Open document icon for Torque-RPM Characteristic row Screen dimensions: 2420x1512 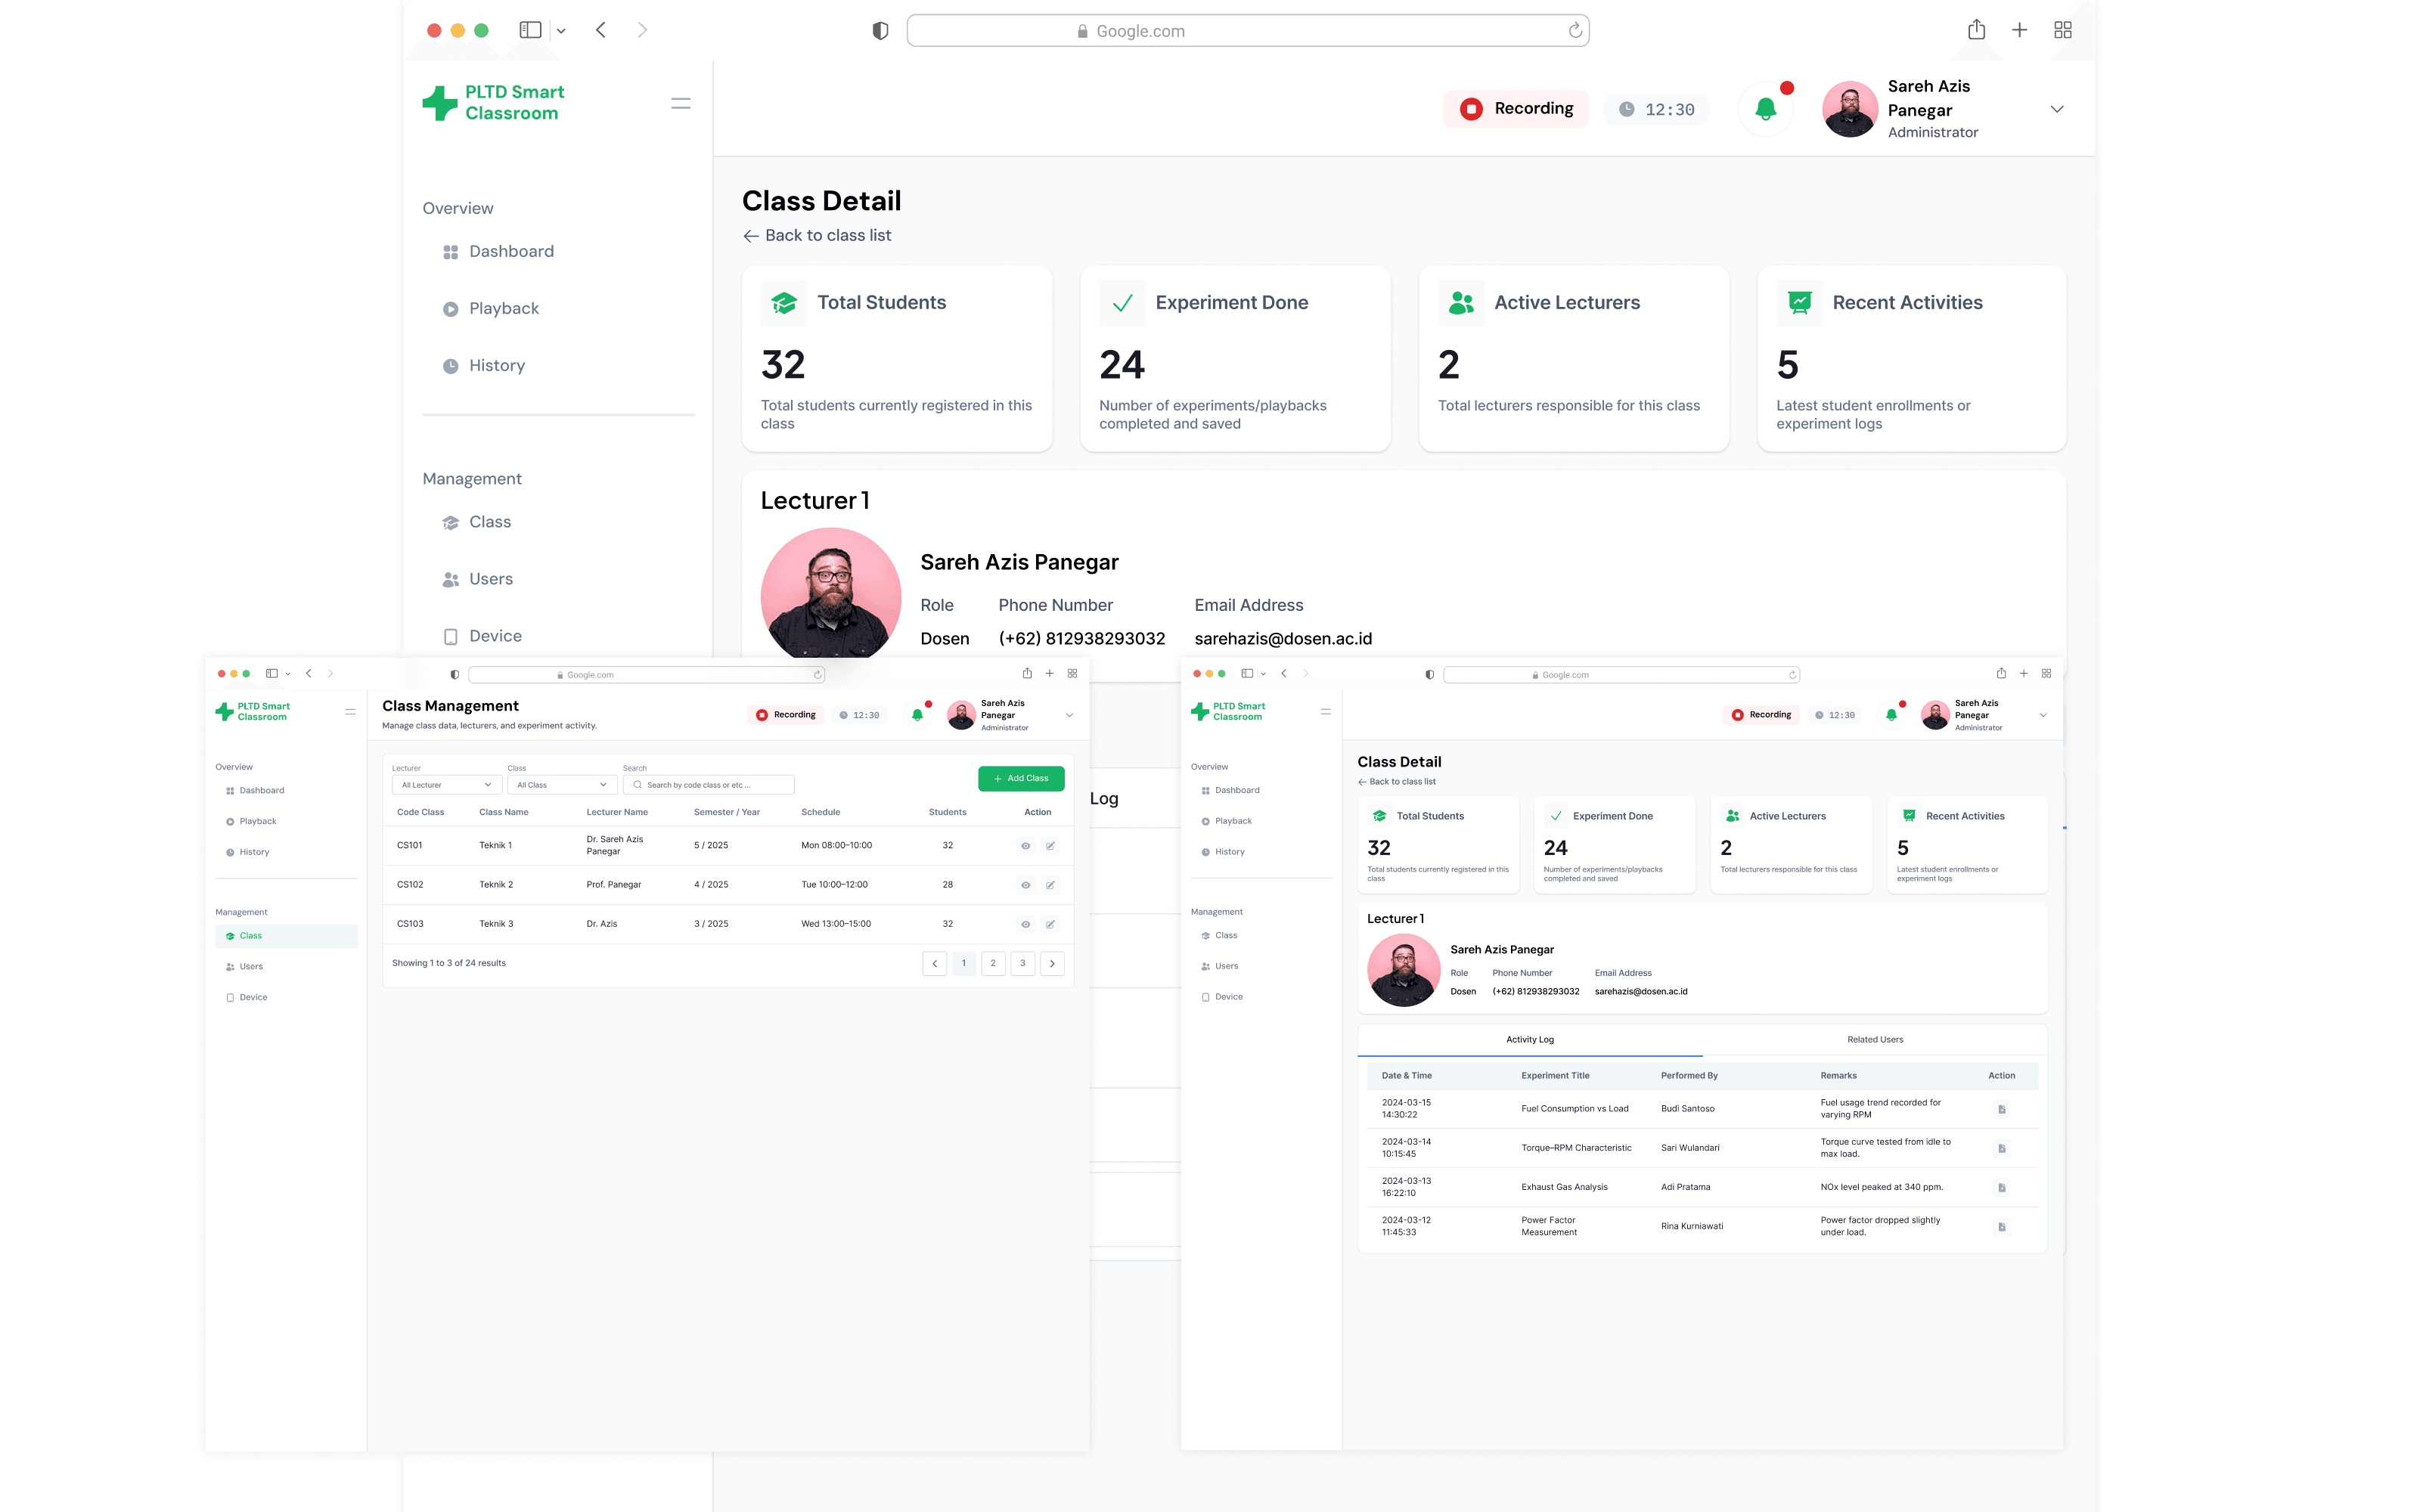pyautogui.click(x=2001, y=1148)
